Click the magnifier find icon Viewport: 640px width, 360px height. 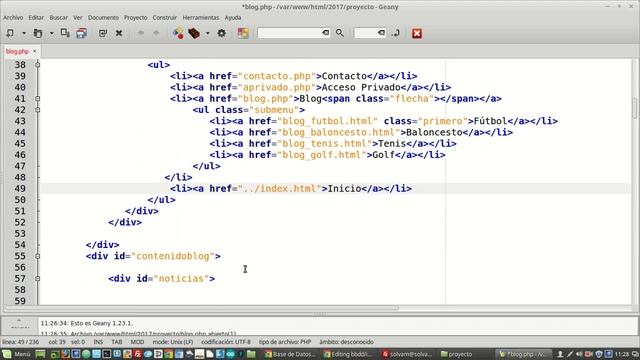tap(340, 33)
